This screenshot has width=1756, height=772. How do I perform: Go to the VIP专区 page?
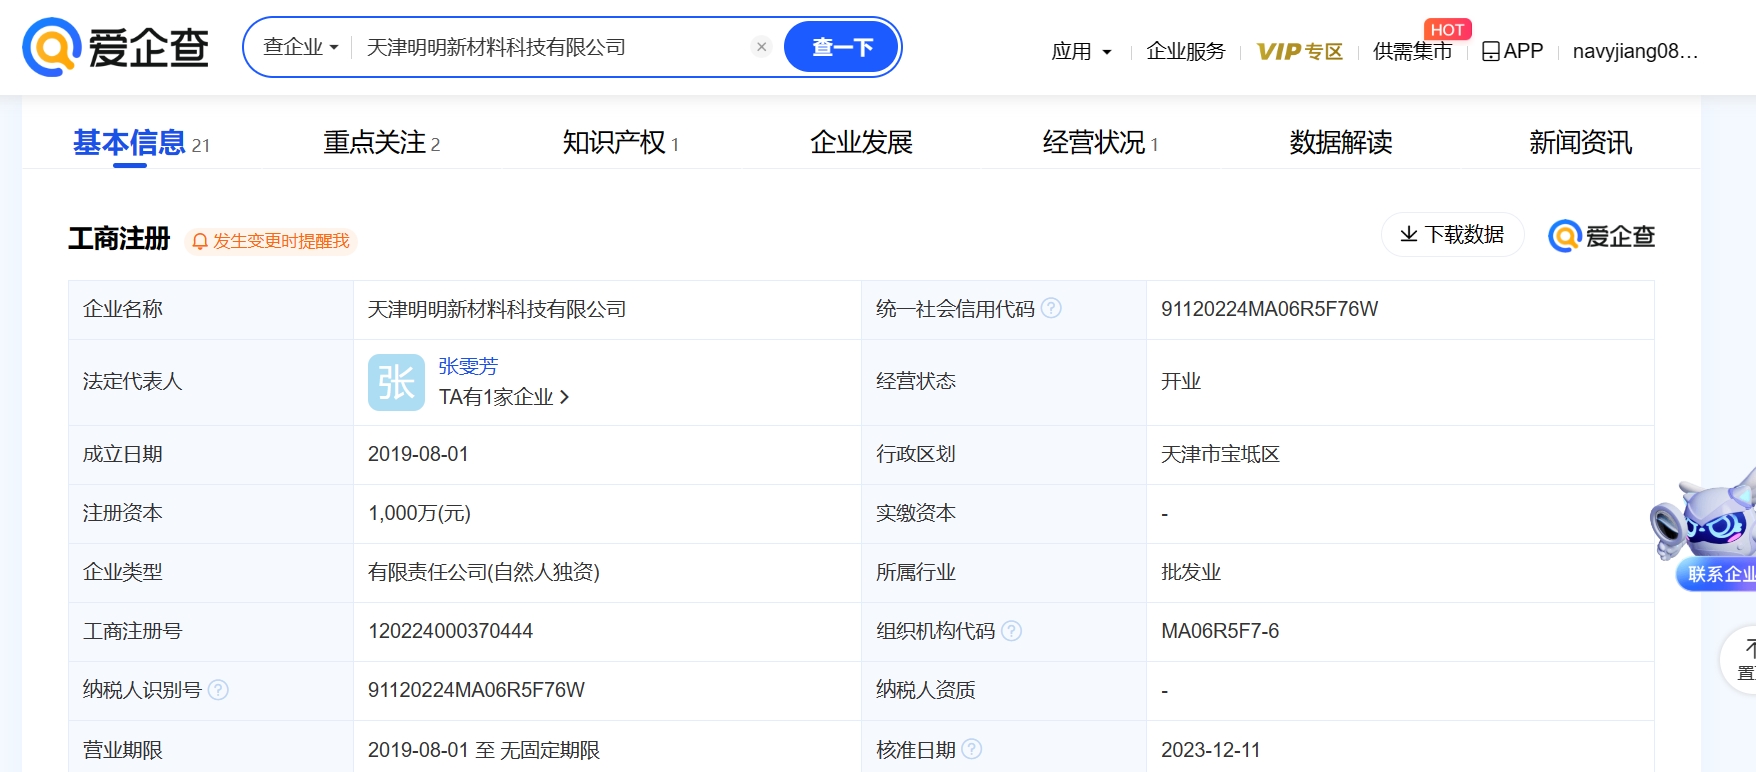click(1299, 51)
